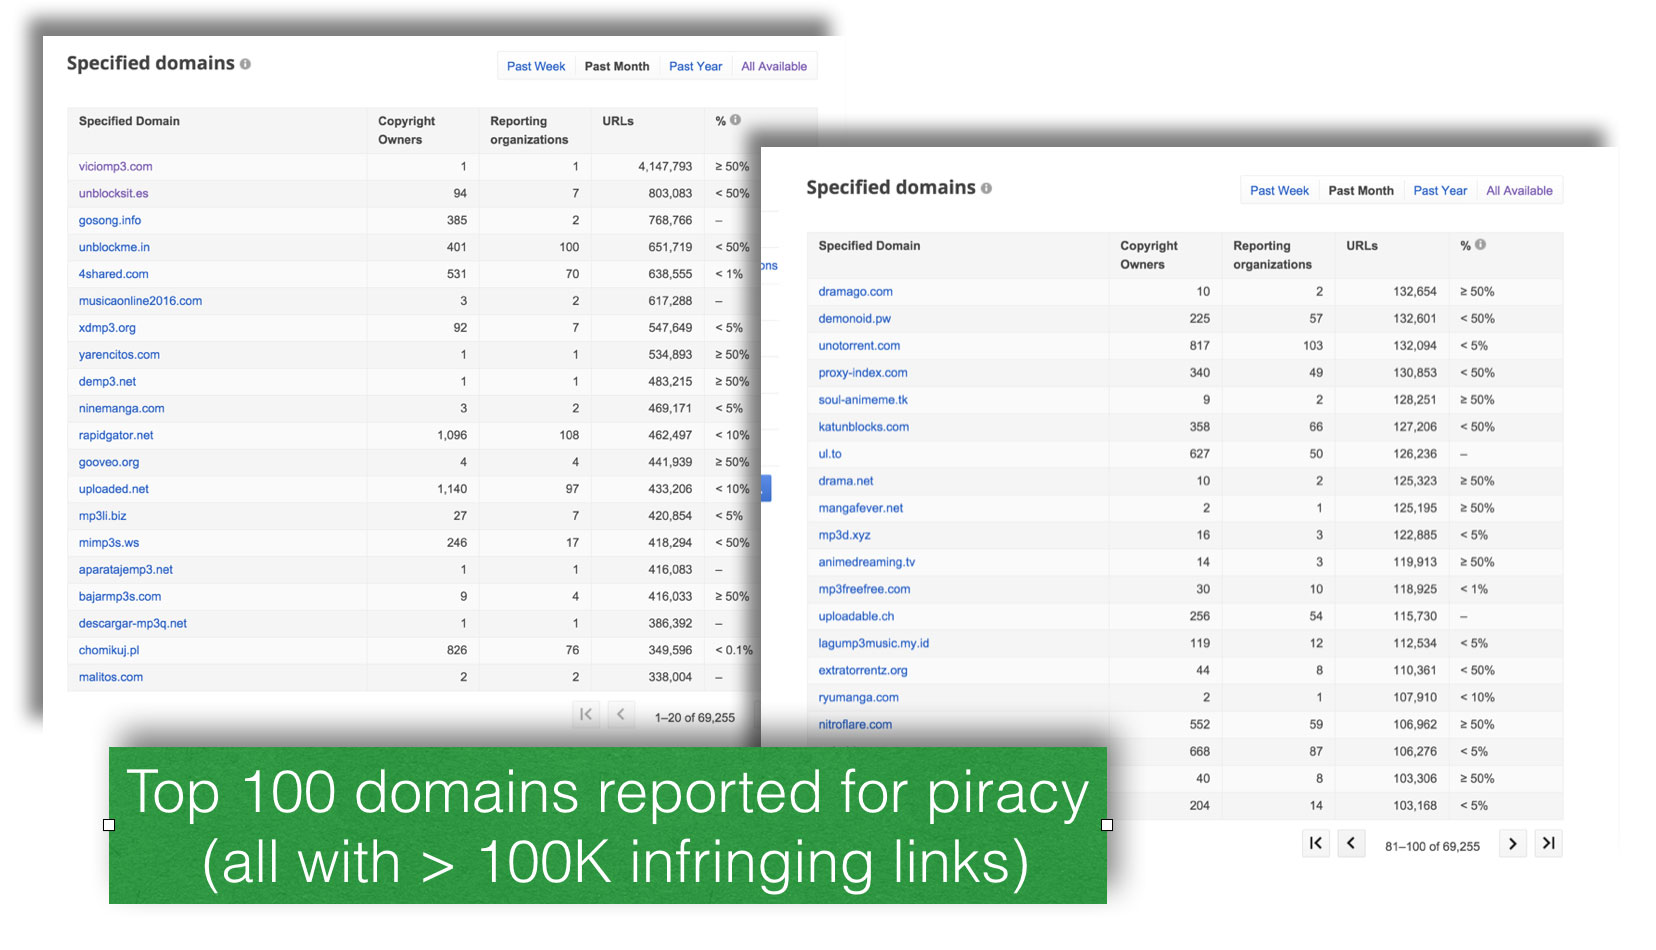
Task: Go to next page in right table pager
Action: pyautogui.click(x=1513, y=844)
